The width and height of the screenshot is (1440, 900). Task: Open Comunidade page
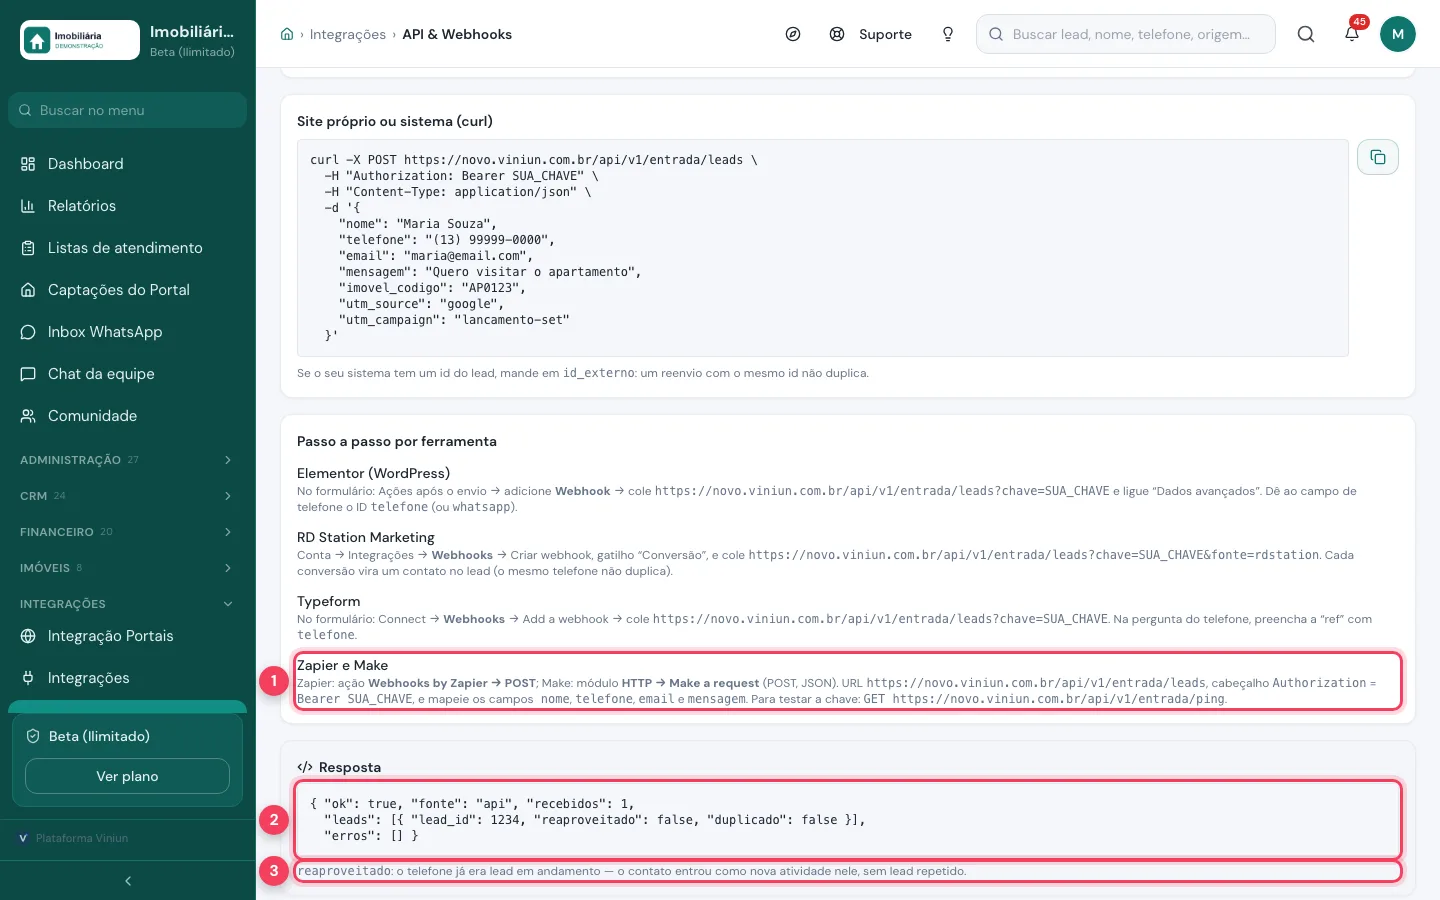coord(128,416)
